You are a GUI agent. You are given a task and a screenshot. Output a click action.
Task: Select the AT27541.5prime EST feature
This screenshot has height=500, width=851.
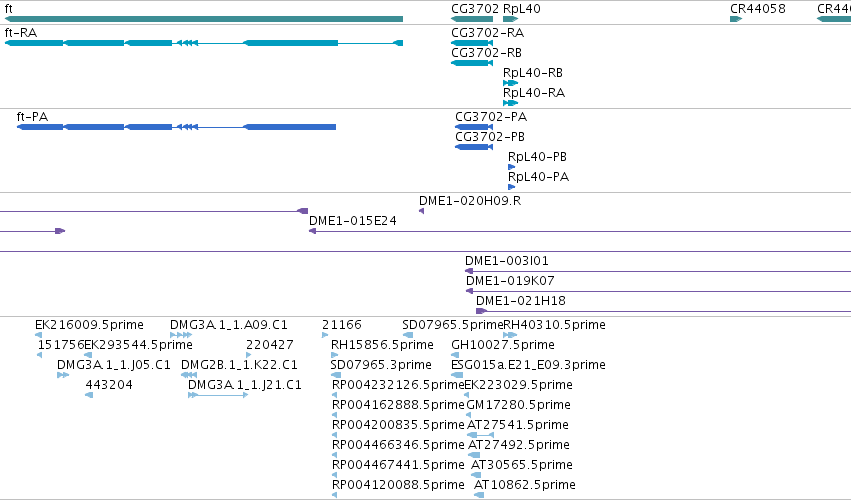480,435
